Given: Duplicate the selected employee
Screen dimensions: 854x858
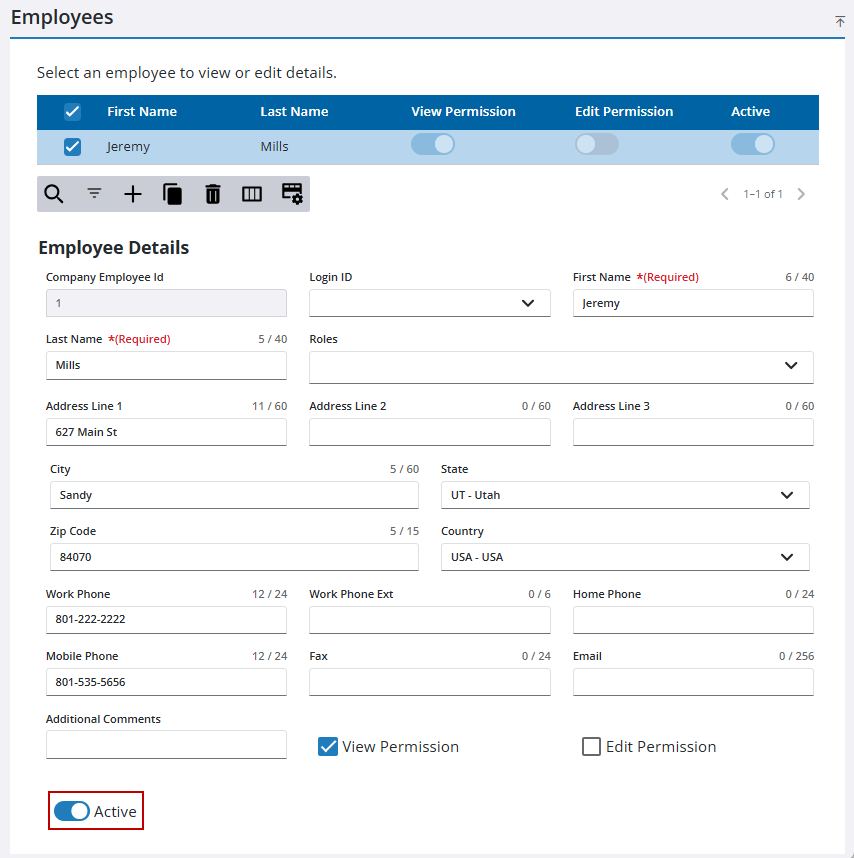Looking at the screenshot, I should click(172, 193).
